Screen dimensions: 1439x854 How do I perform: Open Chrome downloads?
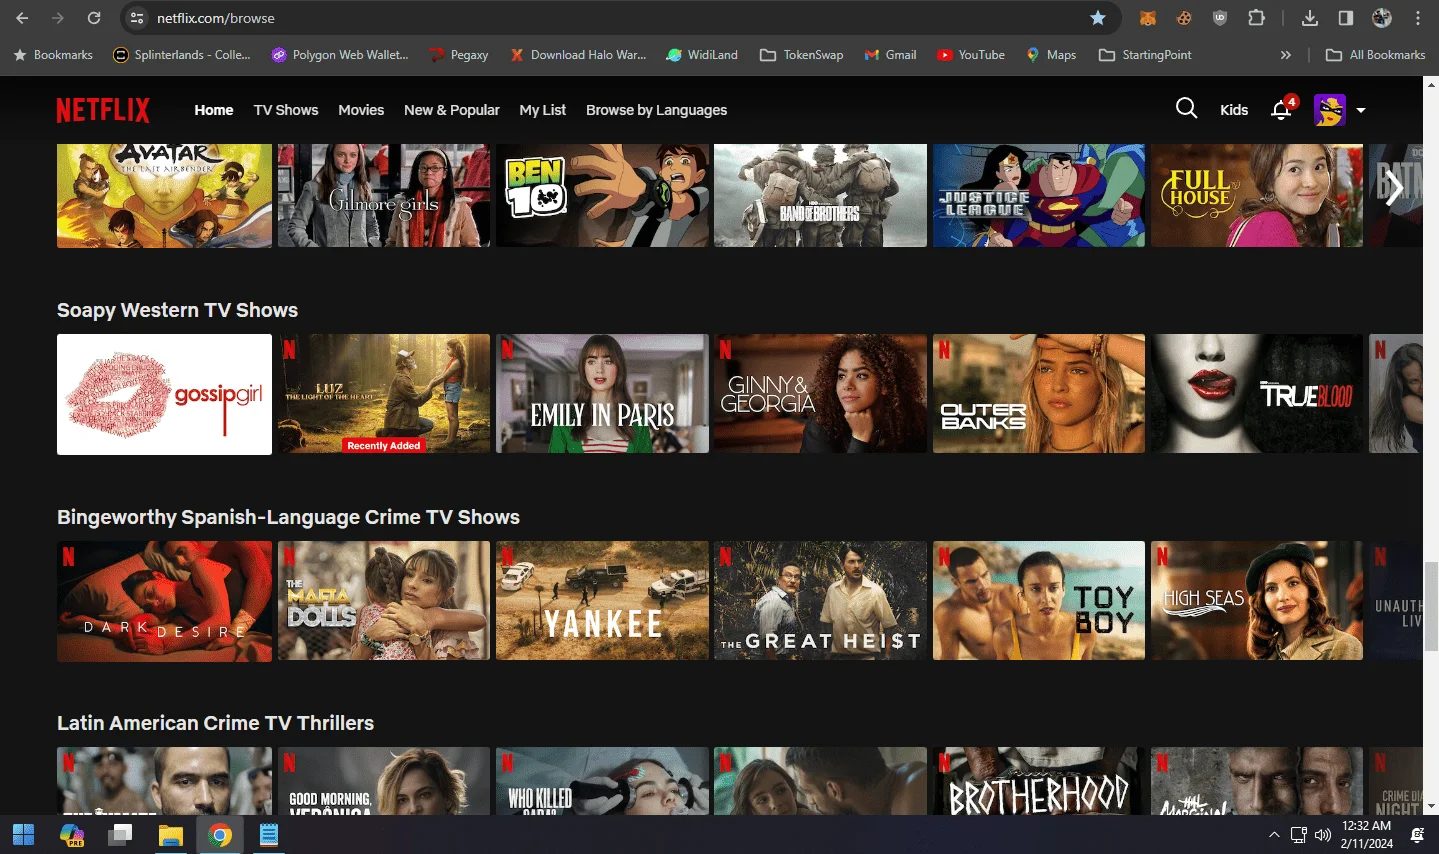[1310, 18]
